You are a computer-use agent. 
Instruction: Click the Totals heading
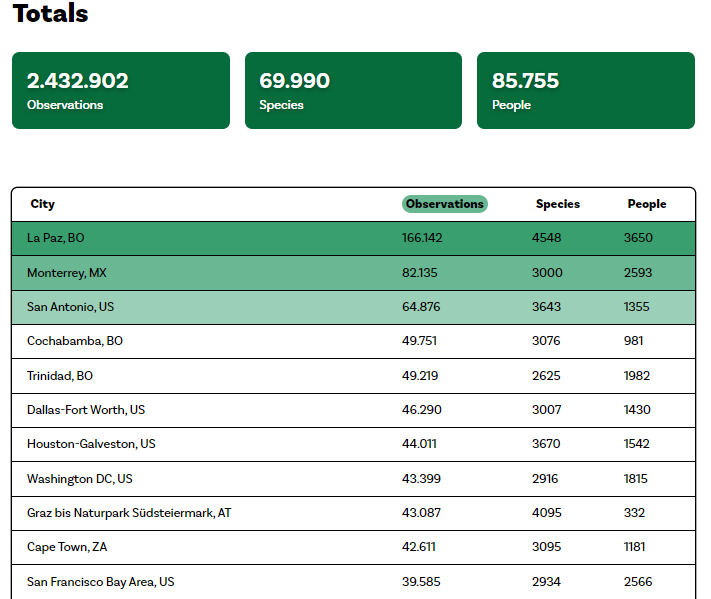[x=50, y=14]
